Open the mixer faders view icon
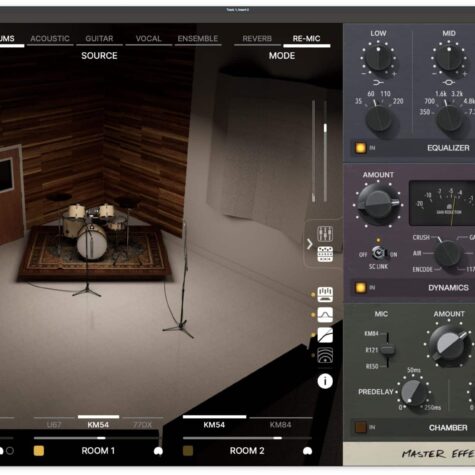This screenshot has height=475, width=475. tap(325, 234)
